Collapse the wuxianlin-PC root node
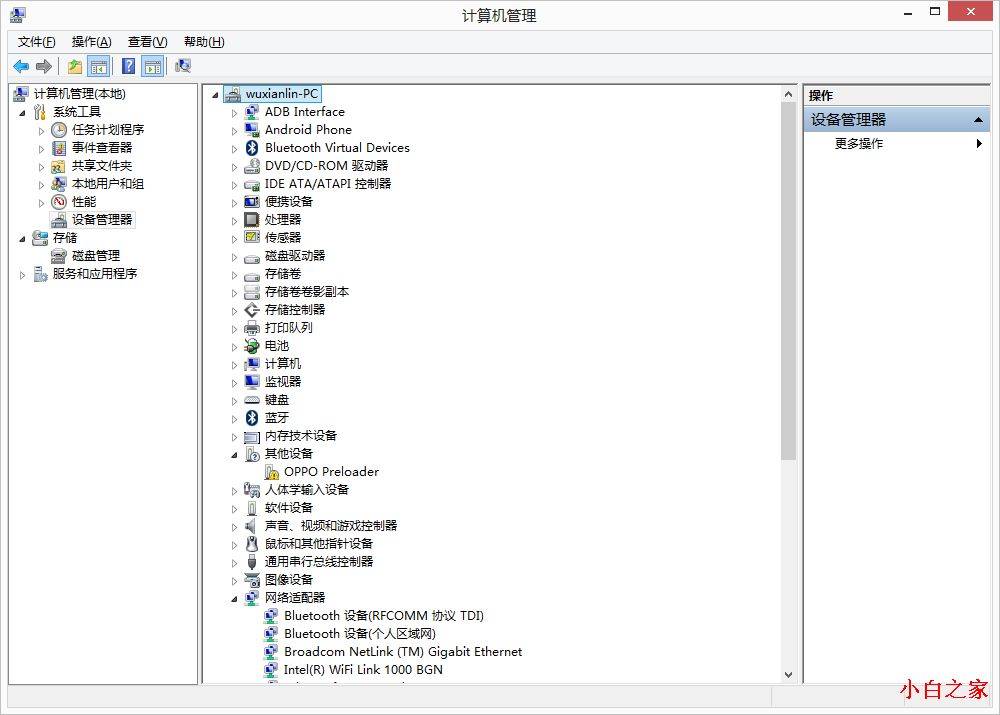This screenshot has width=1000, height=715. 215,95
